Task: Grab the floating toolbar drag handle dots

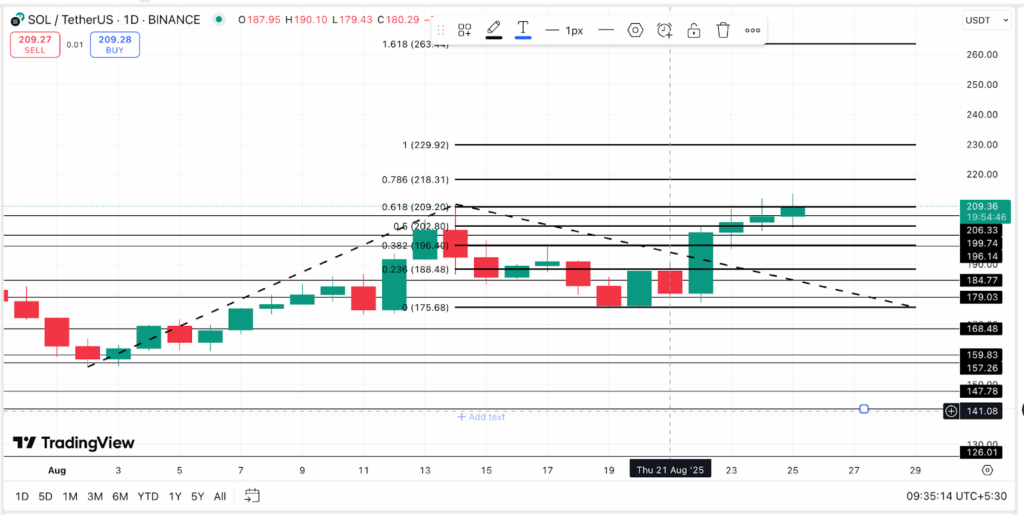Action: point(441,30)
